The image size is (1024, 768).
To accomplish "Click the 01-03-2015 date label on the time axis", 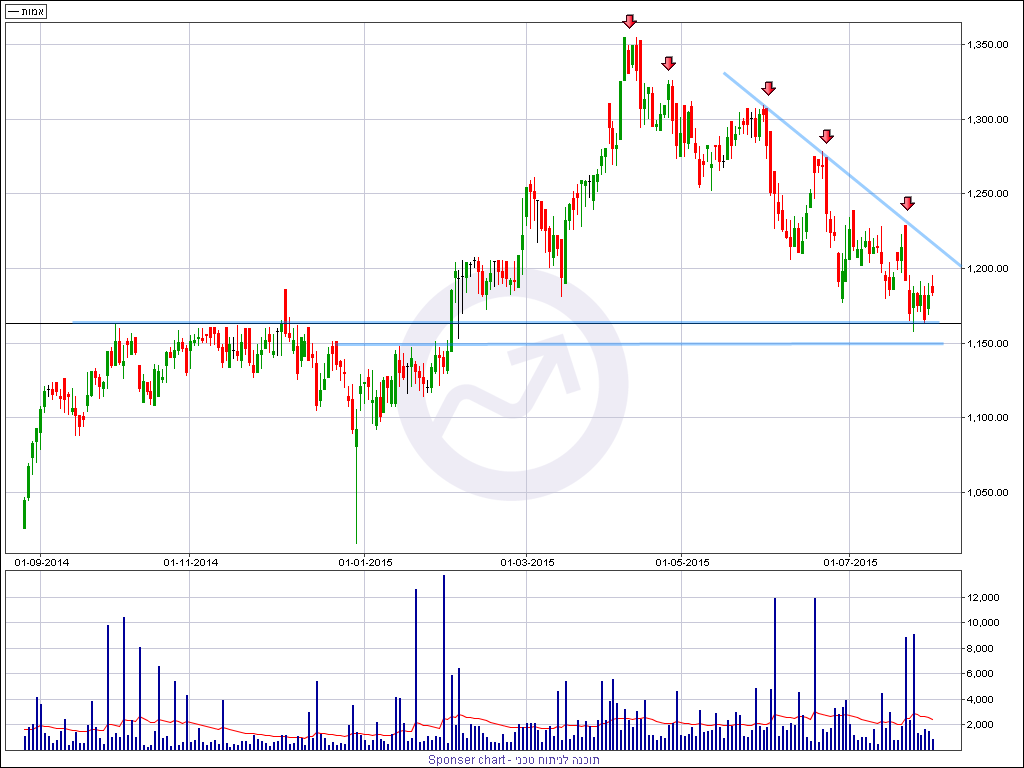I will [x=526, y=562].
